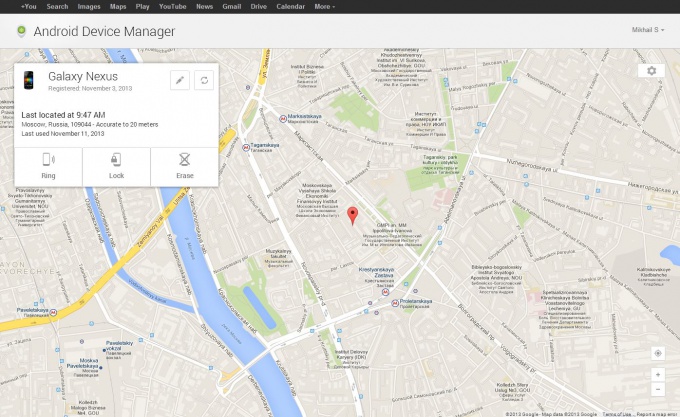Open Calendar from the top bar
680x417 pixels.
click(x=291, y=7)
